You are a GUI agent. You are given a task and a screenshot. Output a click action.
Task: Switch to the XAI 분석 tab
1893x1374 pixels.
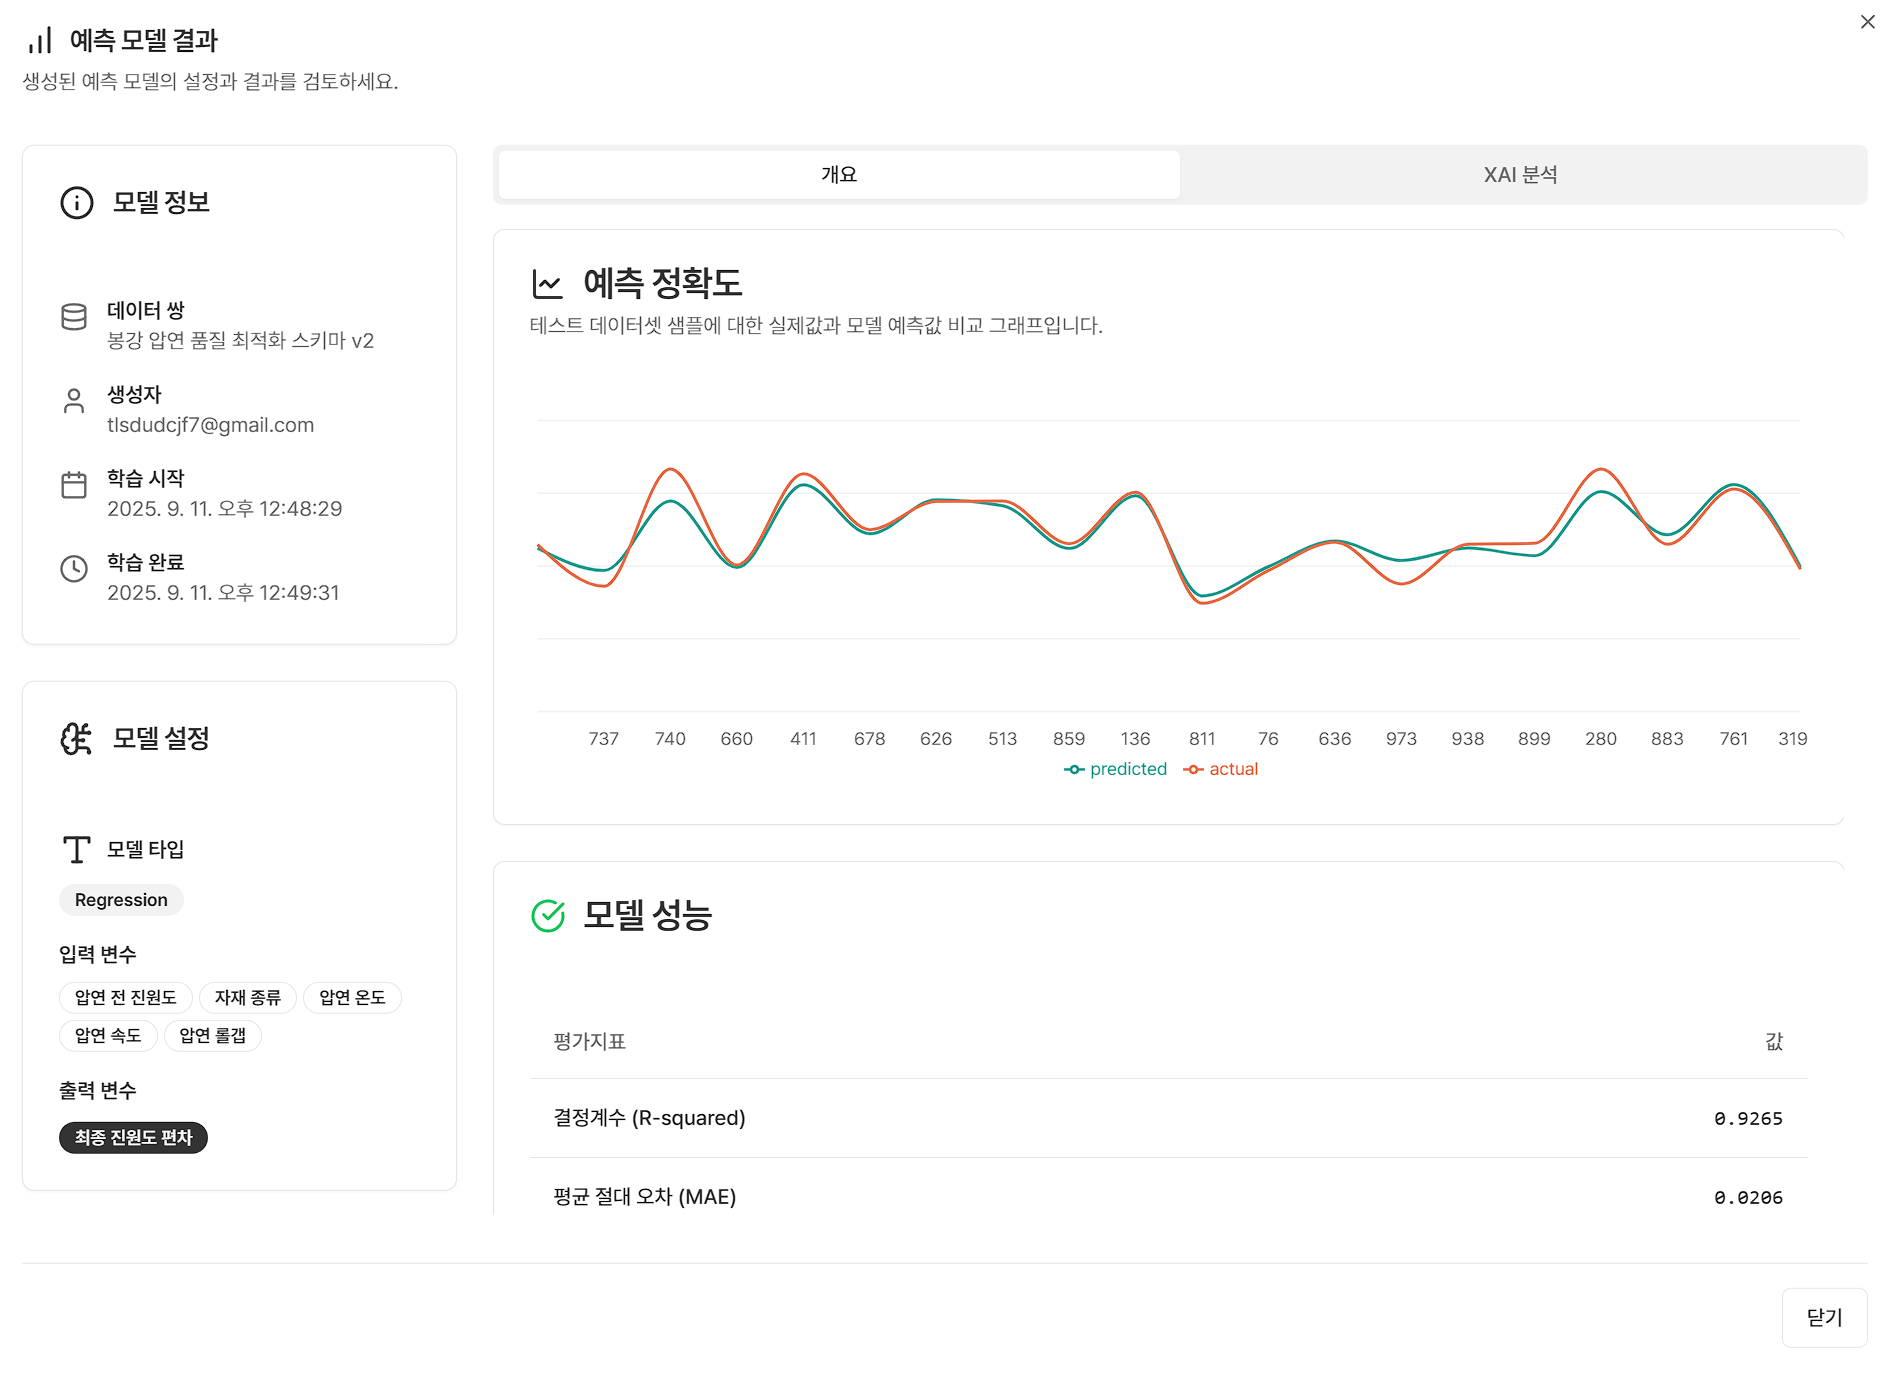[1520, 175]
